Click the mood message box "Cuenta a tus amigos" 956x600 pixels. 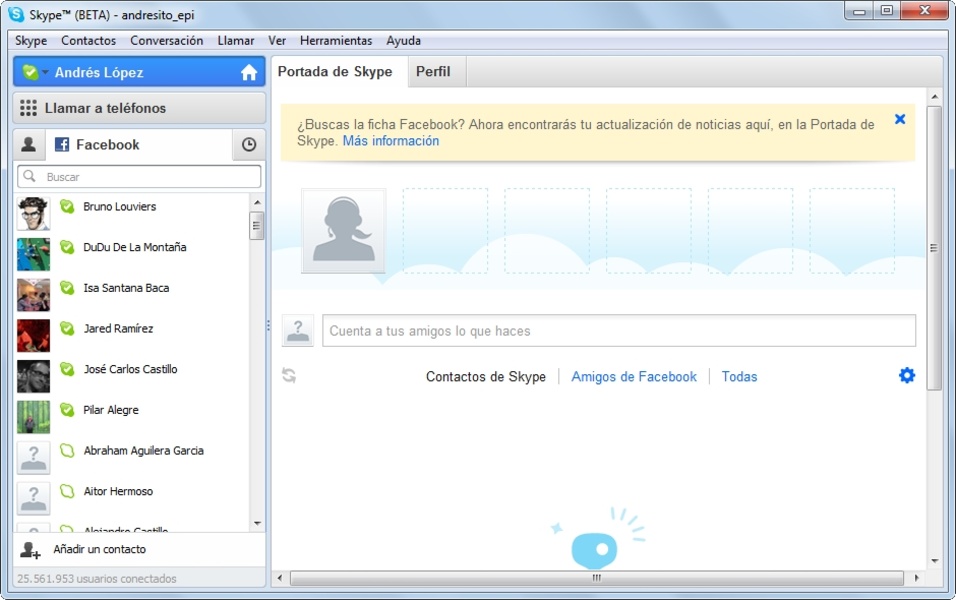click(x=618, y=331)
